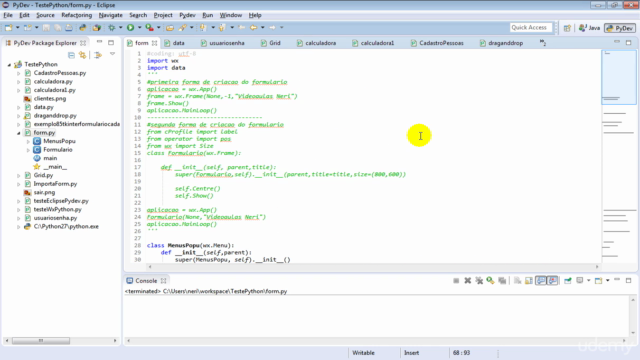Click the Open Console icon

click(598, 281)
